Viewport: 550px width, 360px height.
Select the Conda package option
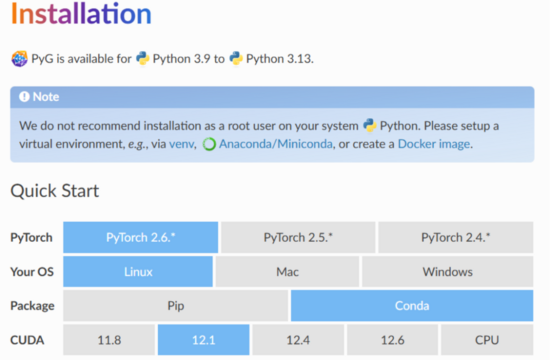[x=412, y=306]
